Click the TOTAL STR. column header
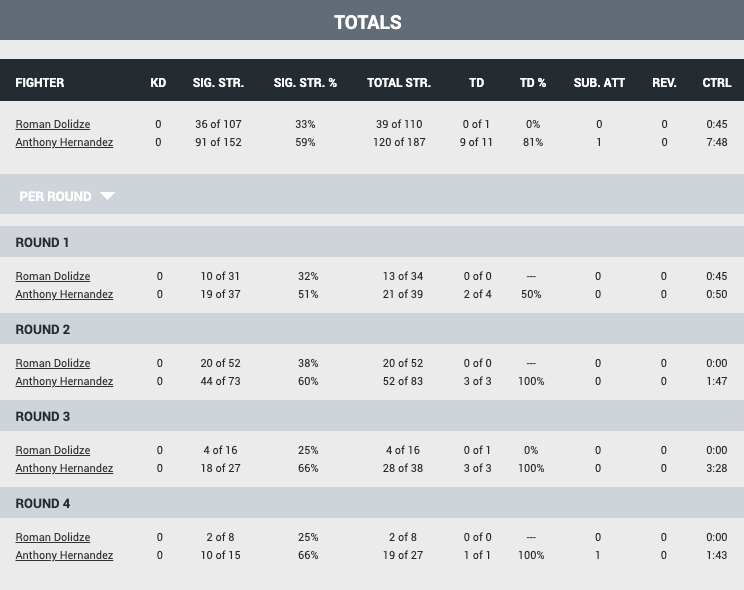Image resolution: width=744 pixels, height=590 pixels. tap(399, 83)
